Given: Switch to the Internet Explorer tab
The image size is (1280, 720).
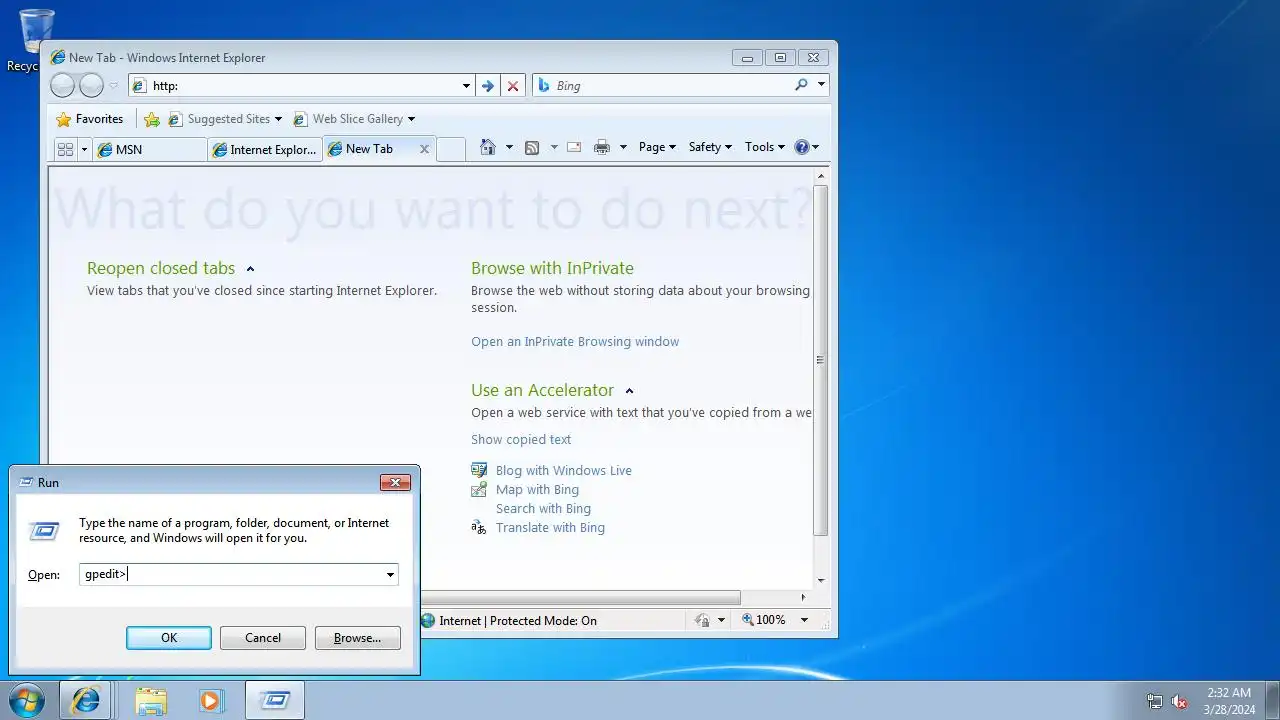Looking at the screenshot, I should click(265, 149).
